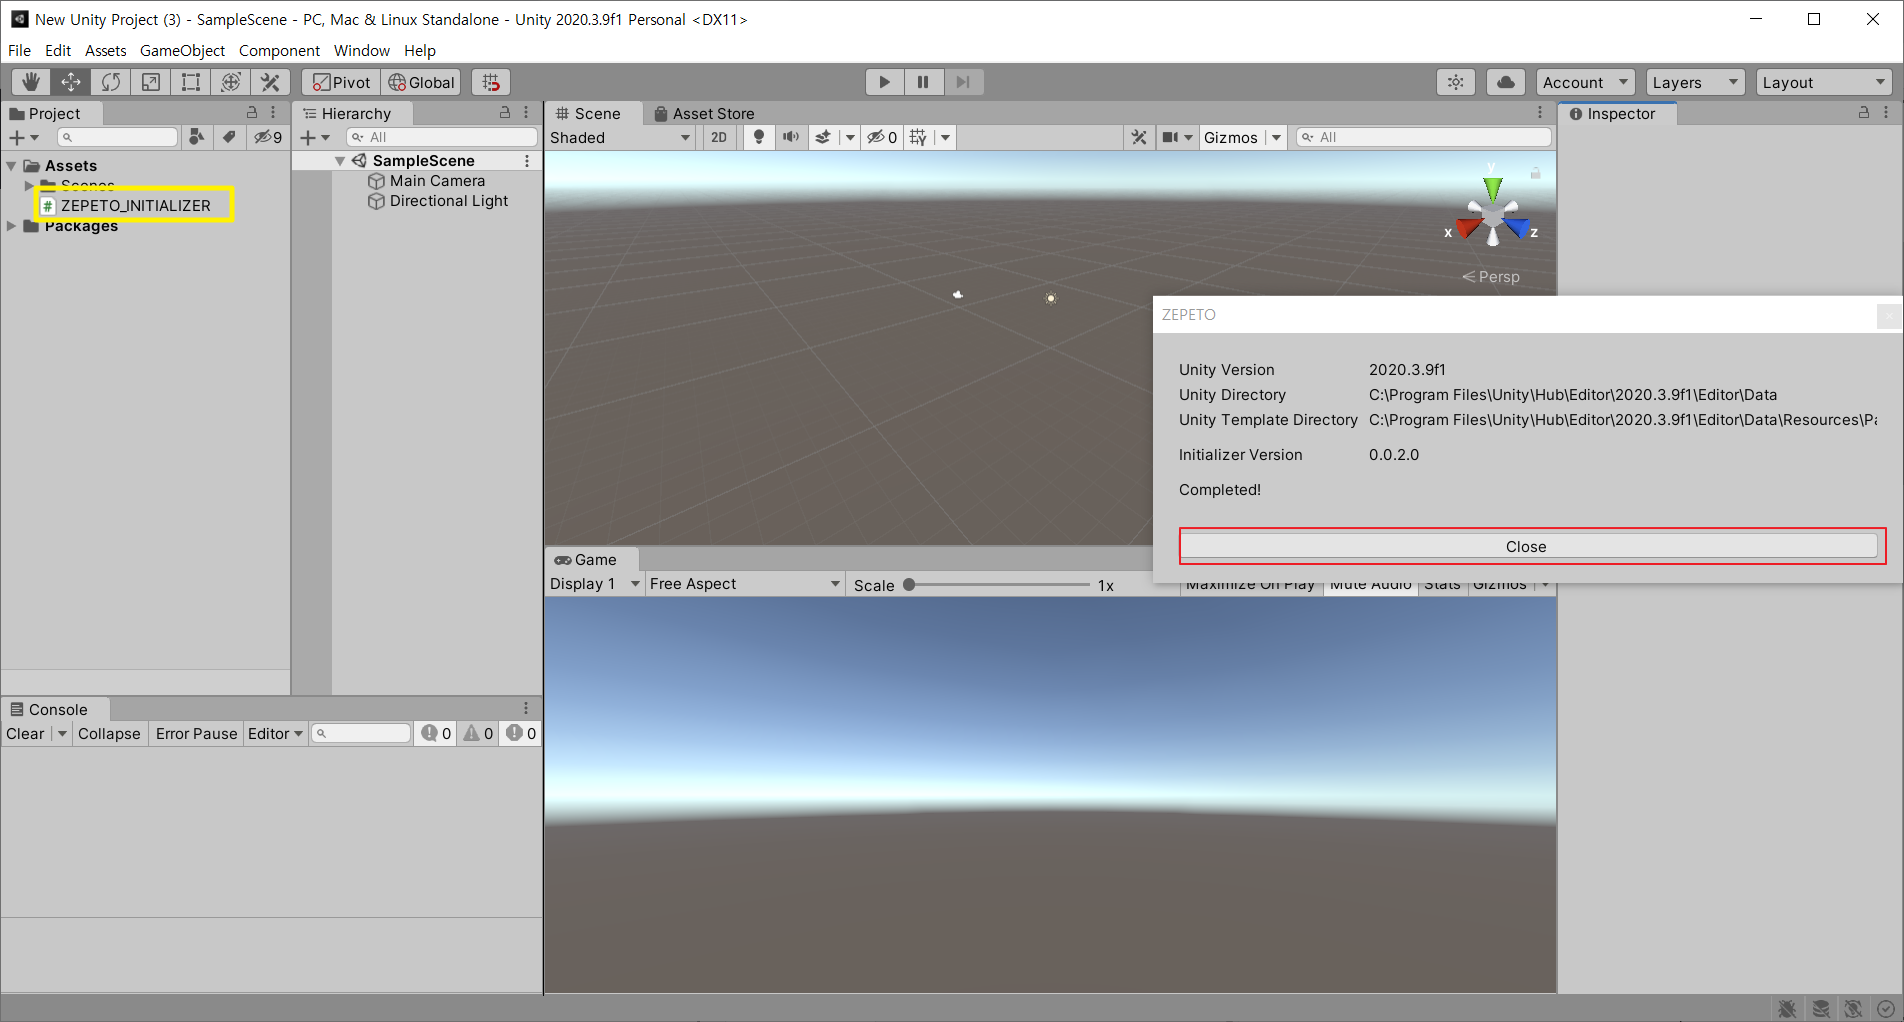The width and height of the screenshot is (1904, 1022).
Task: Toggle Global handle rotation
Action: pyautogui.click(x=421, y=82)
